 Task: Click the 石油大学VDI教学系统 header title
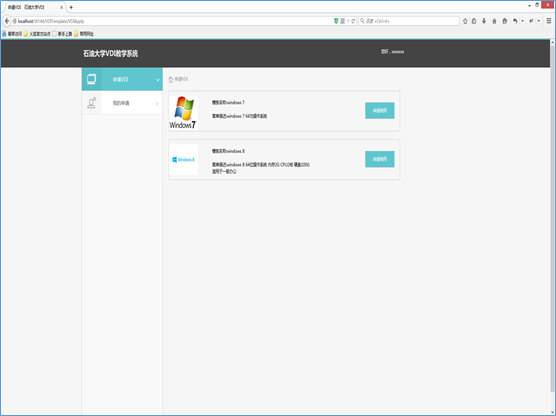click(x=111, y=54)
